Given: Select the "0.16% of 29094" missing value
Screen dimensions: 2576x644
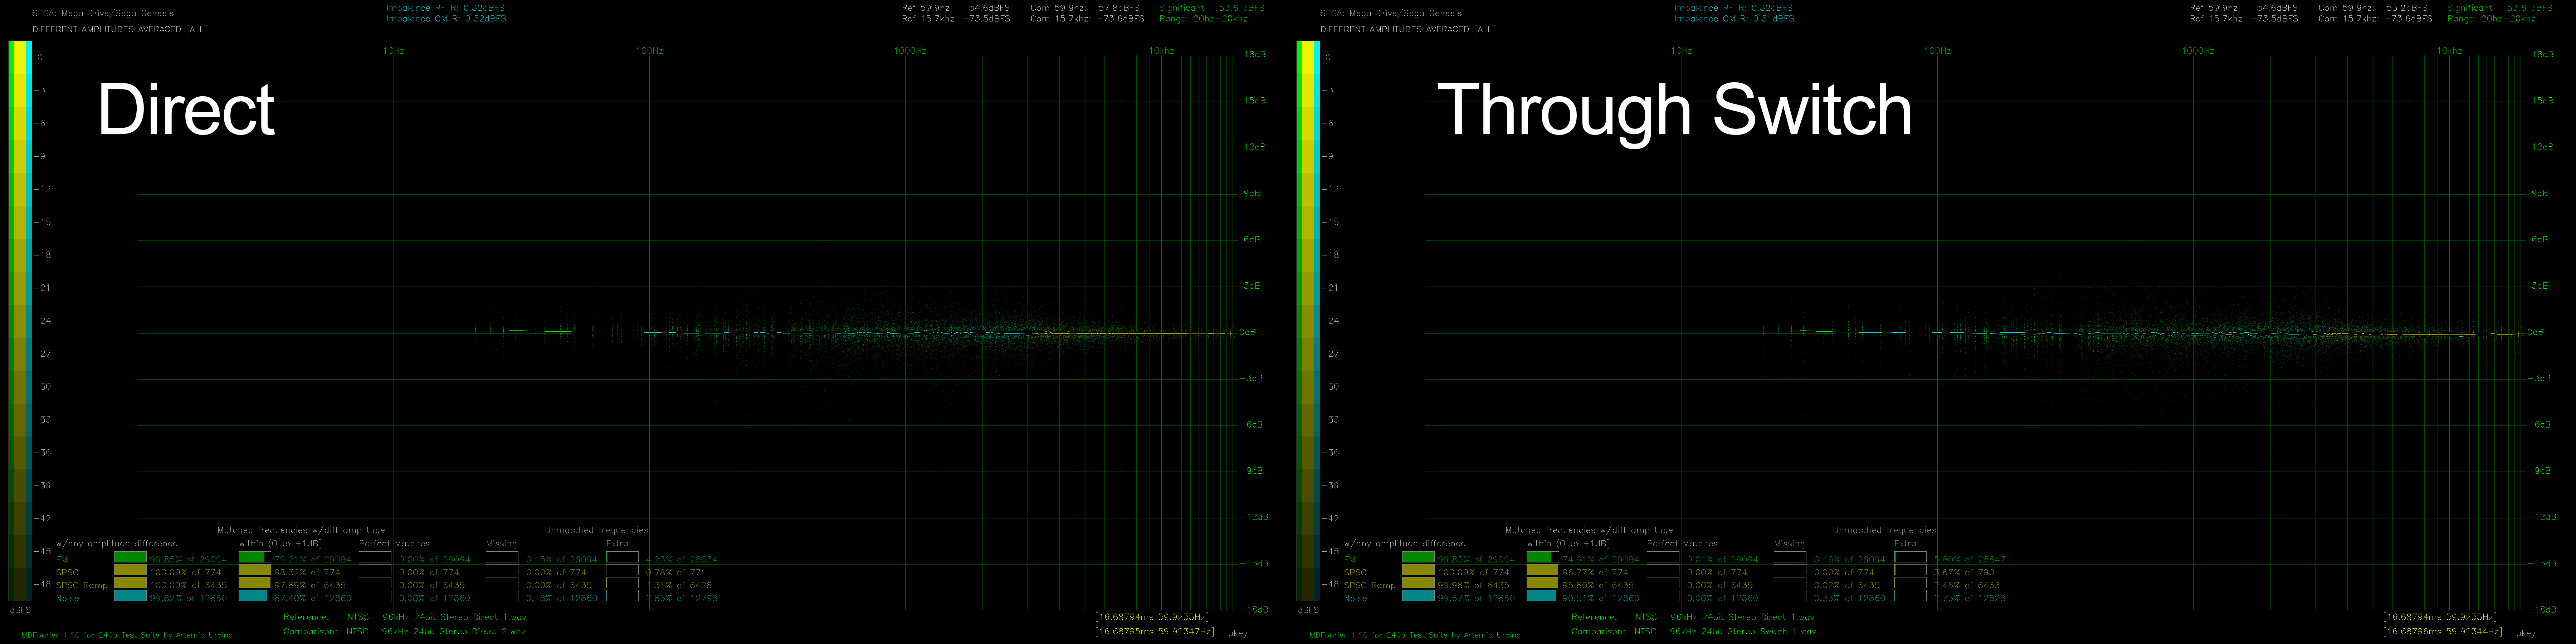Looking at the screenshot, I should pyautogui.click(x=1850, y=560).
